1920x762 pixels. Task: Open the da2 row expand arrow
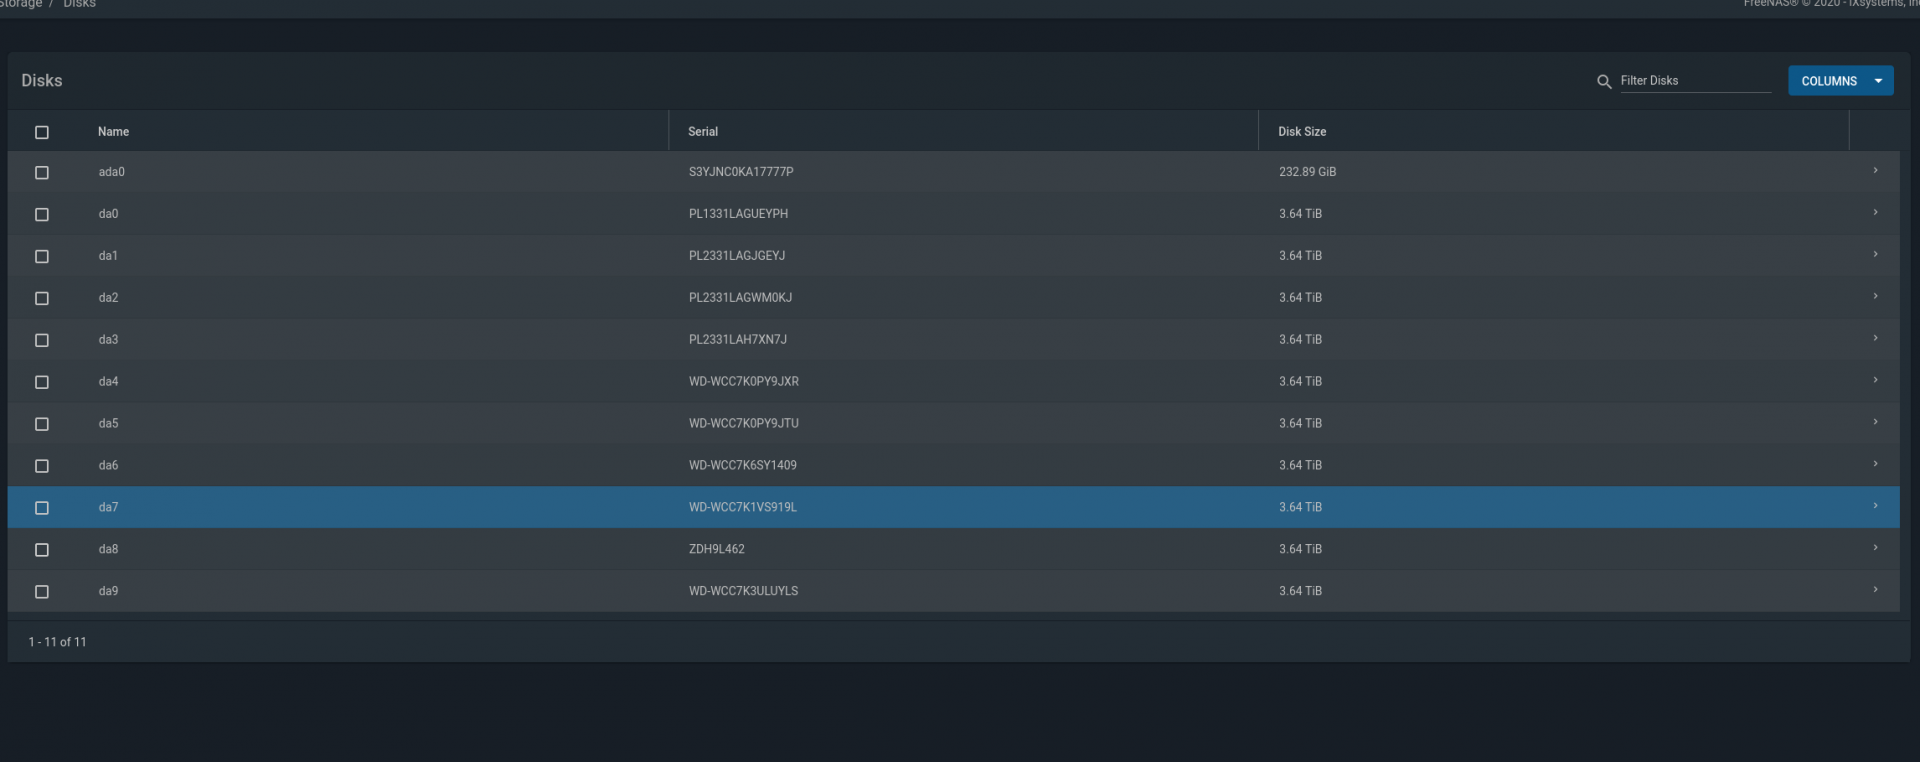[1875, 297]
